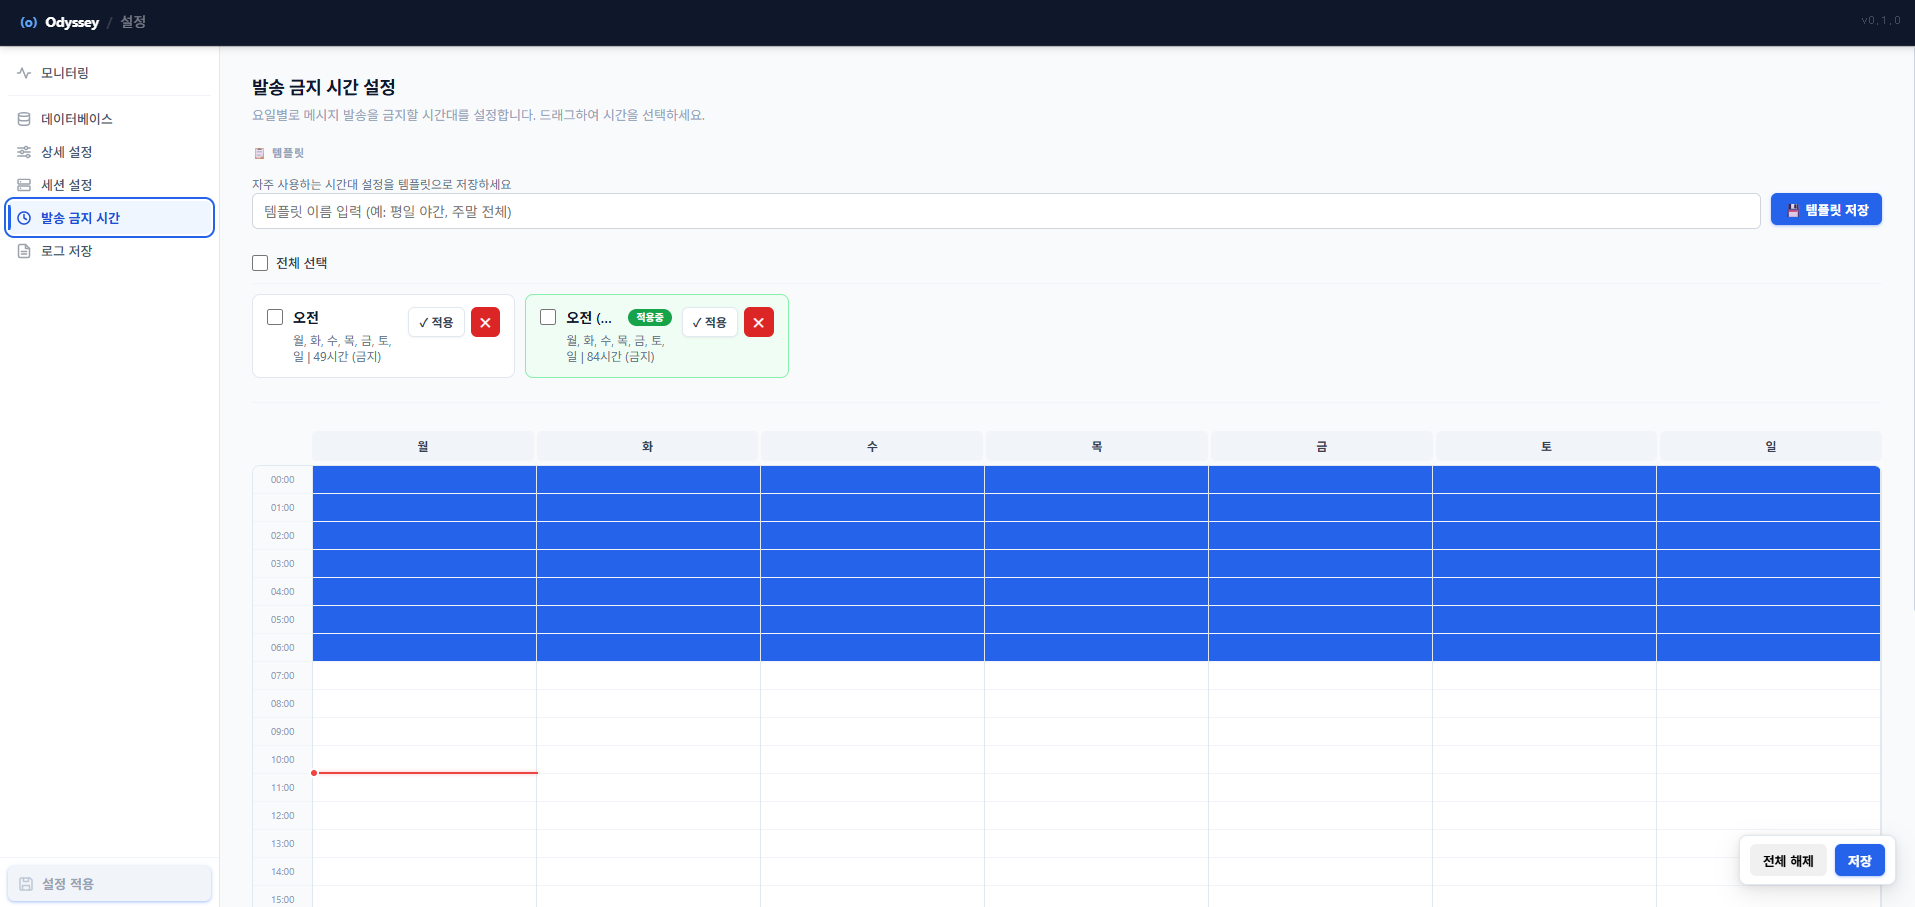
Task: Click the 화 column header
Action: click(x=648, y=446)
